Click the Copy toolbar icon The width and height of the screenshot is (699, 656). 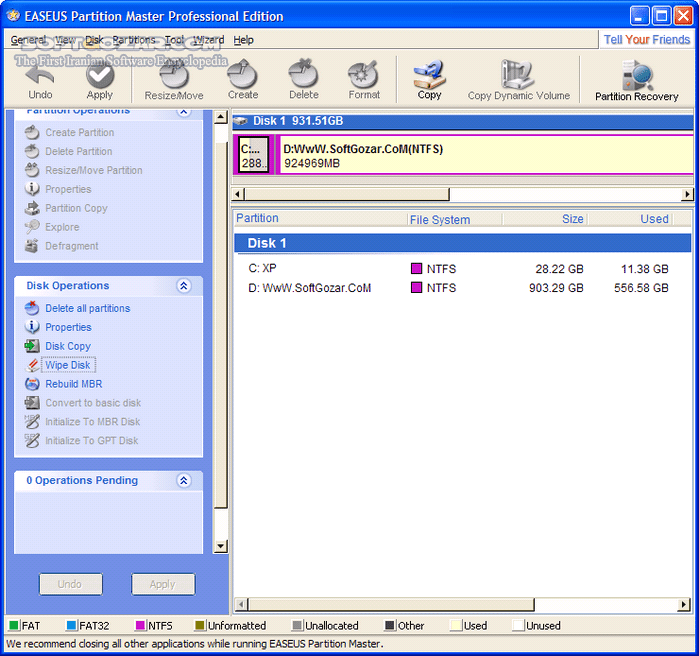(x=429, y=75)
